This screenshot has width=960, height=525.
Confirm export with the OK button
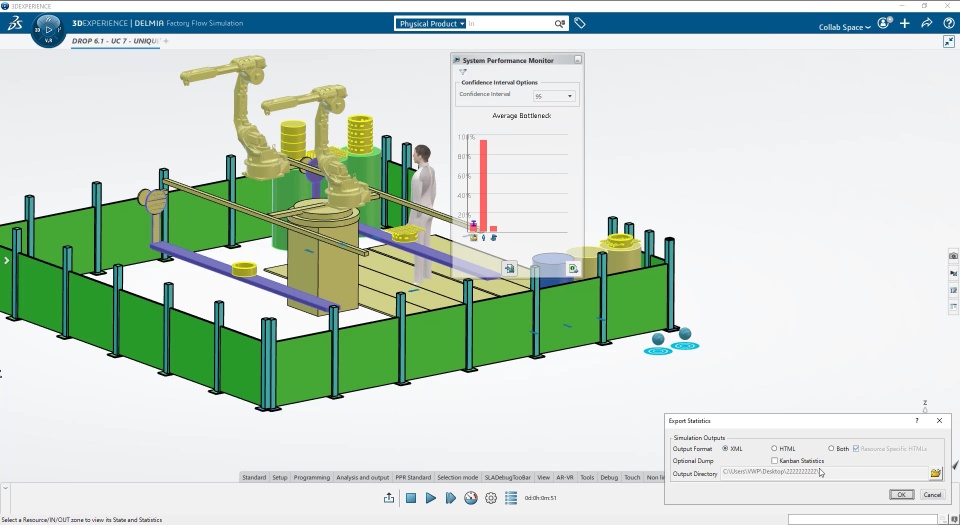tap(901, 494)
